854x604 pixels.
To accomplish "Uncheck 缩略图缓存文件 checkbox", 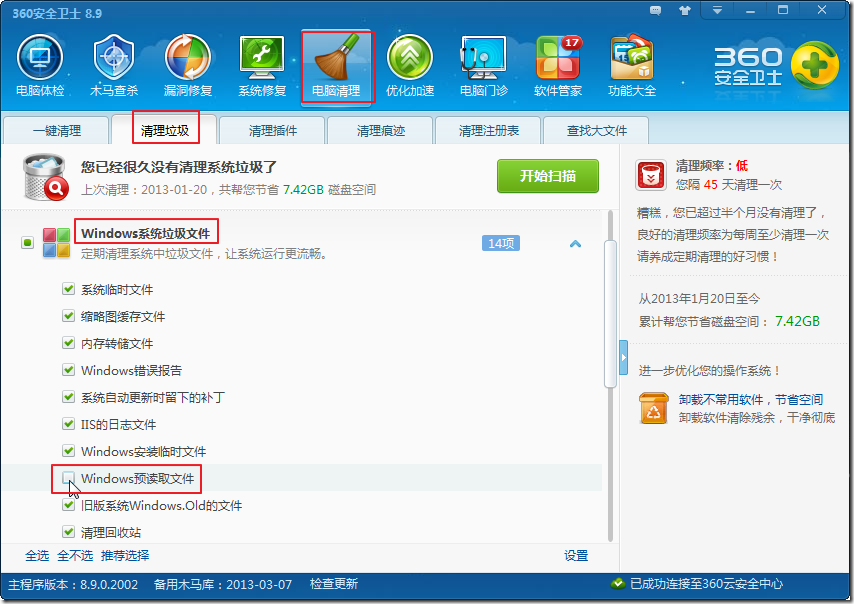I will point(68,316).
